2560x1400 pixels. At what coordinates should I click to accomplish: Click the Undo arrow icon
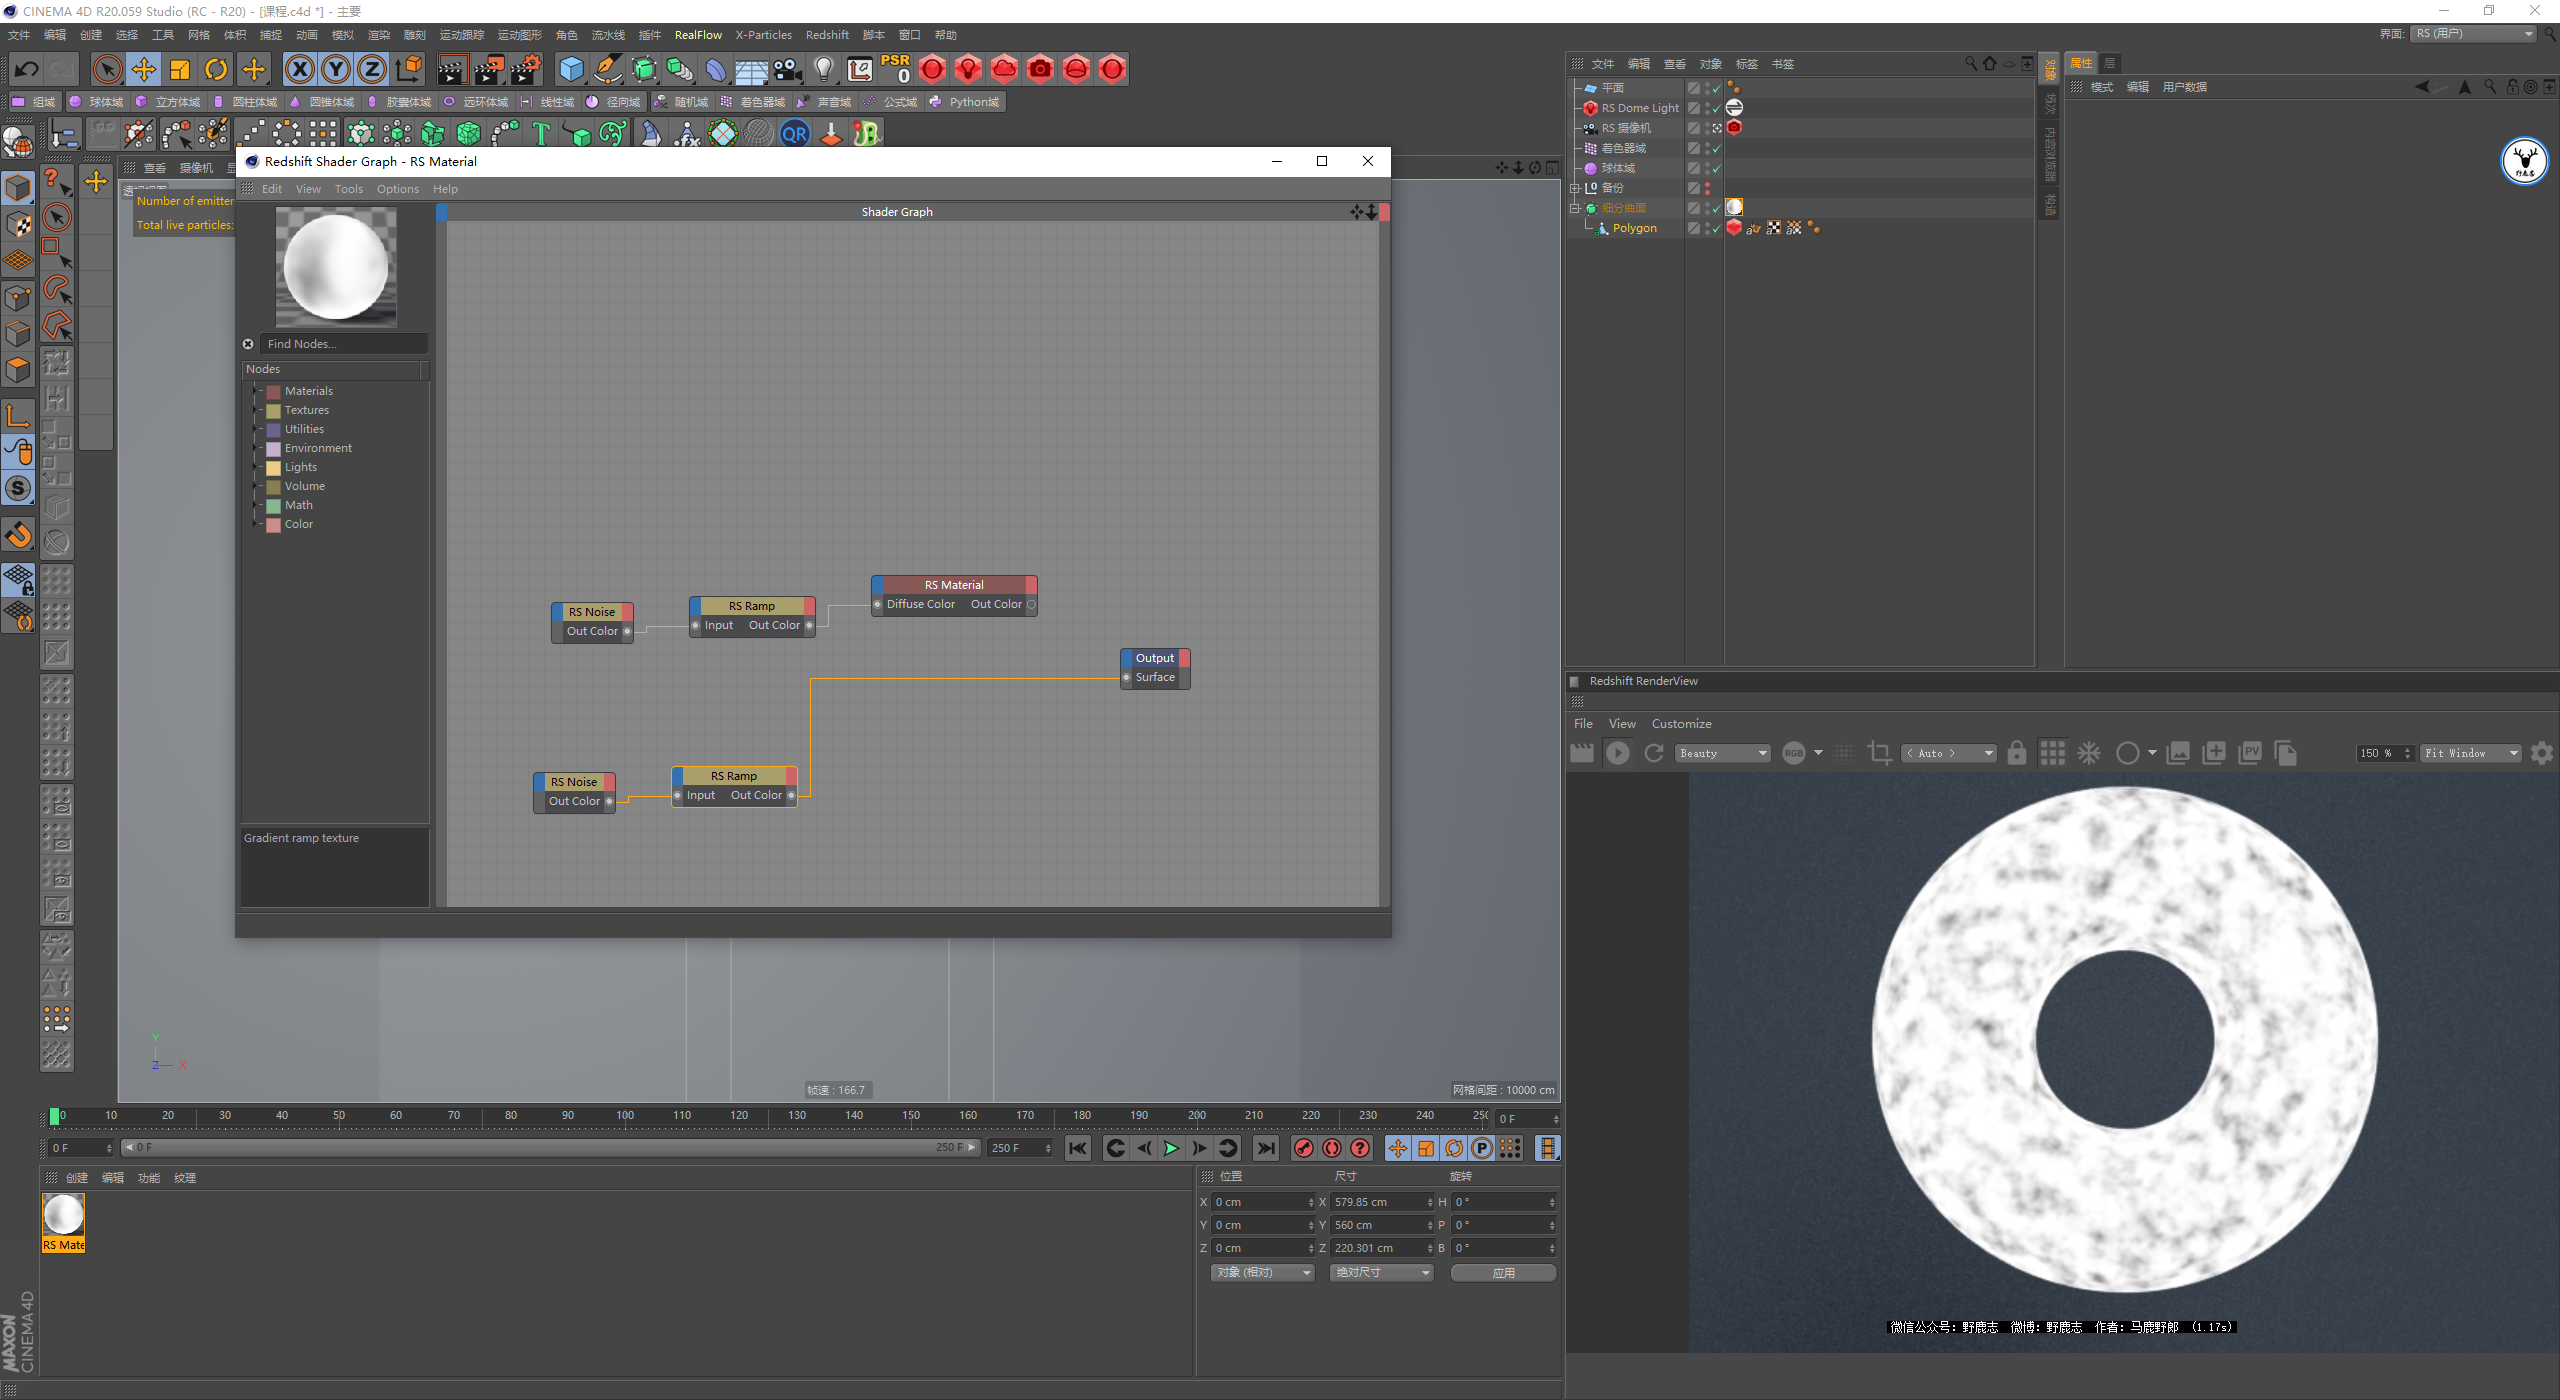click(27, 69)
